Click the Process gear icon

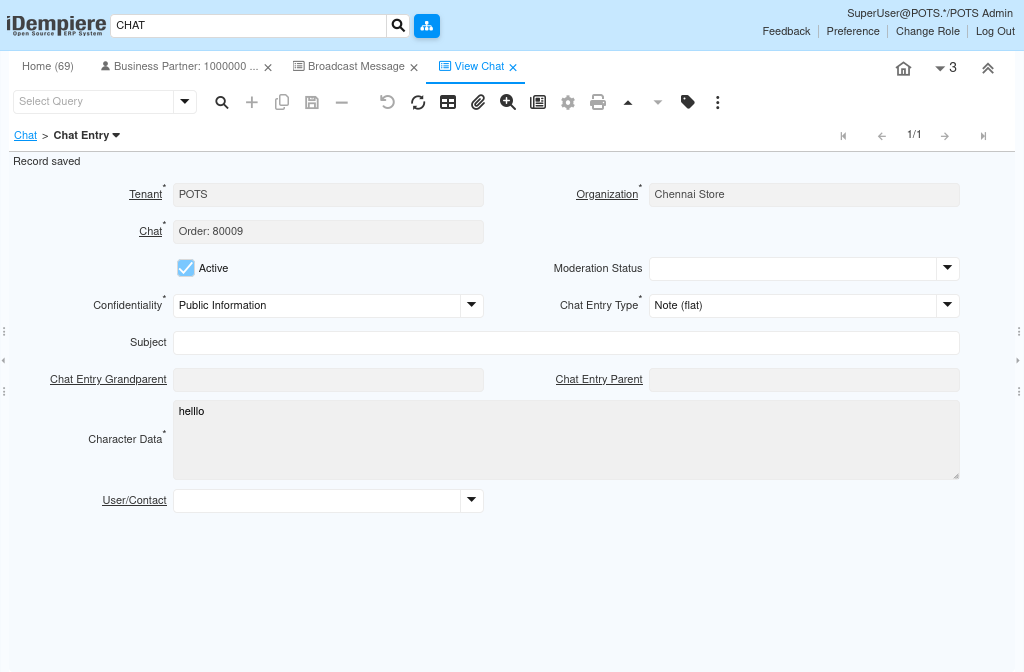click(568, 103)
